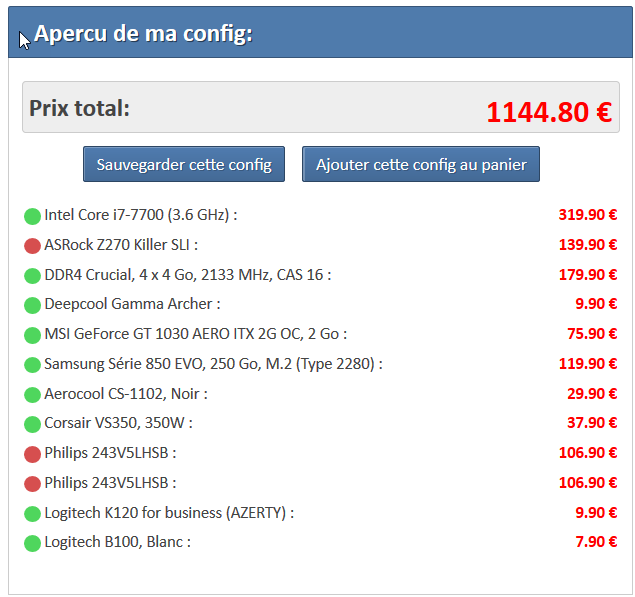Select the Corsair VS350, 350W item
This screenshot has width=635, height=597.
point(118,423)
